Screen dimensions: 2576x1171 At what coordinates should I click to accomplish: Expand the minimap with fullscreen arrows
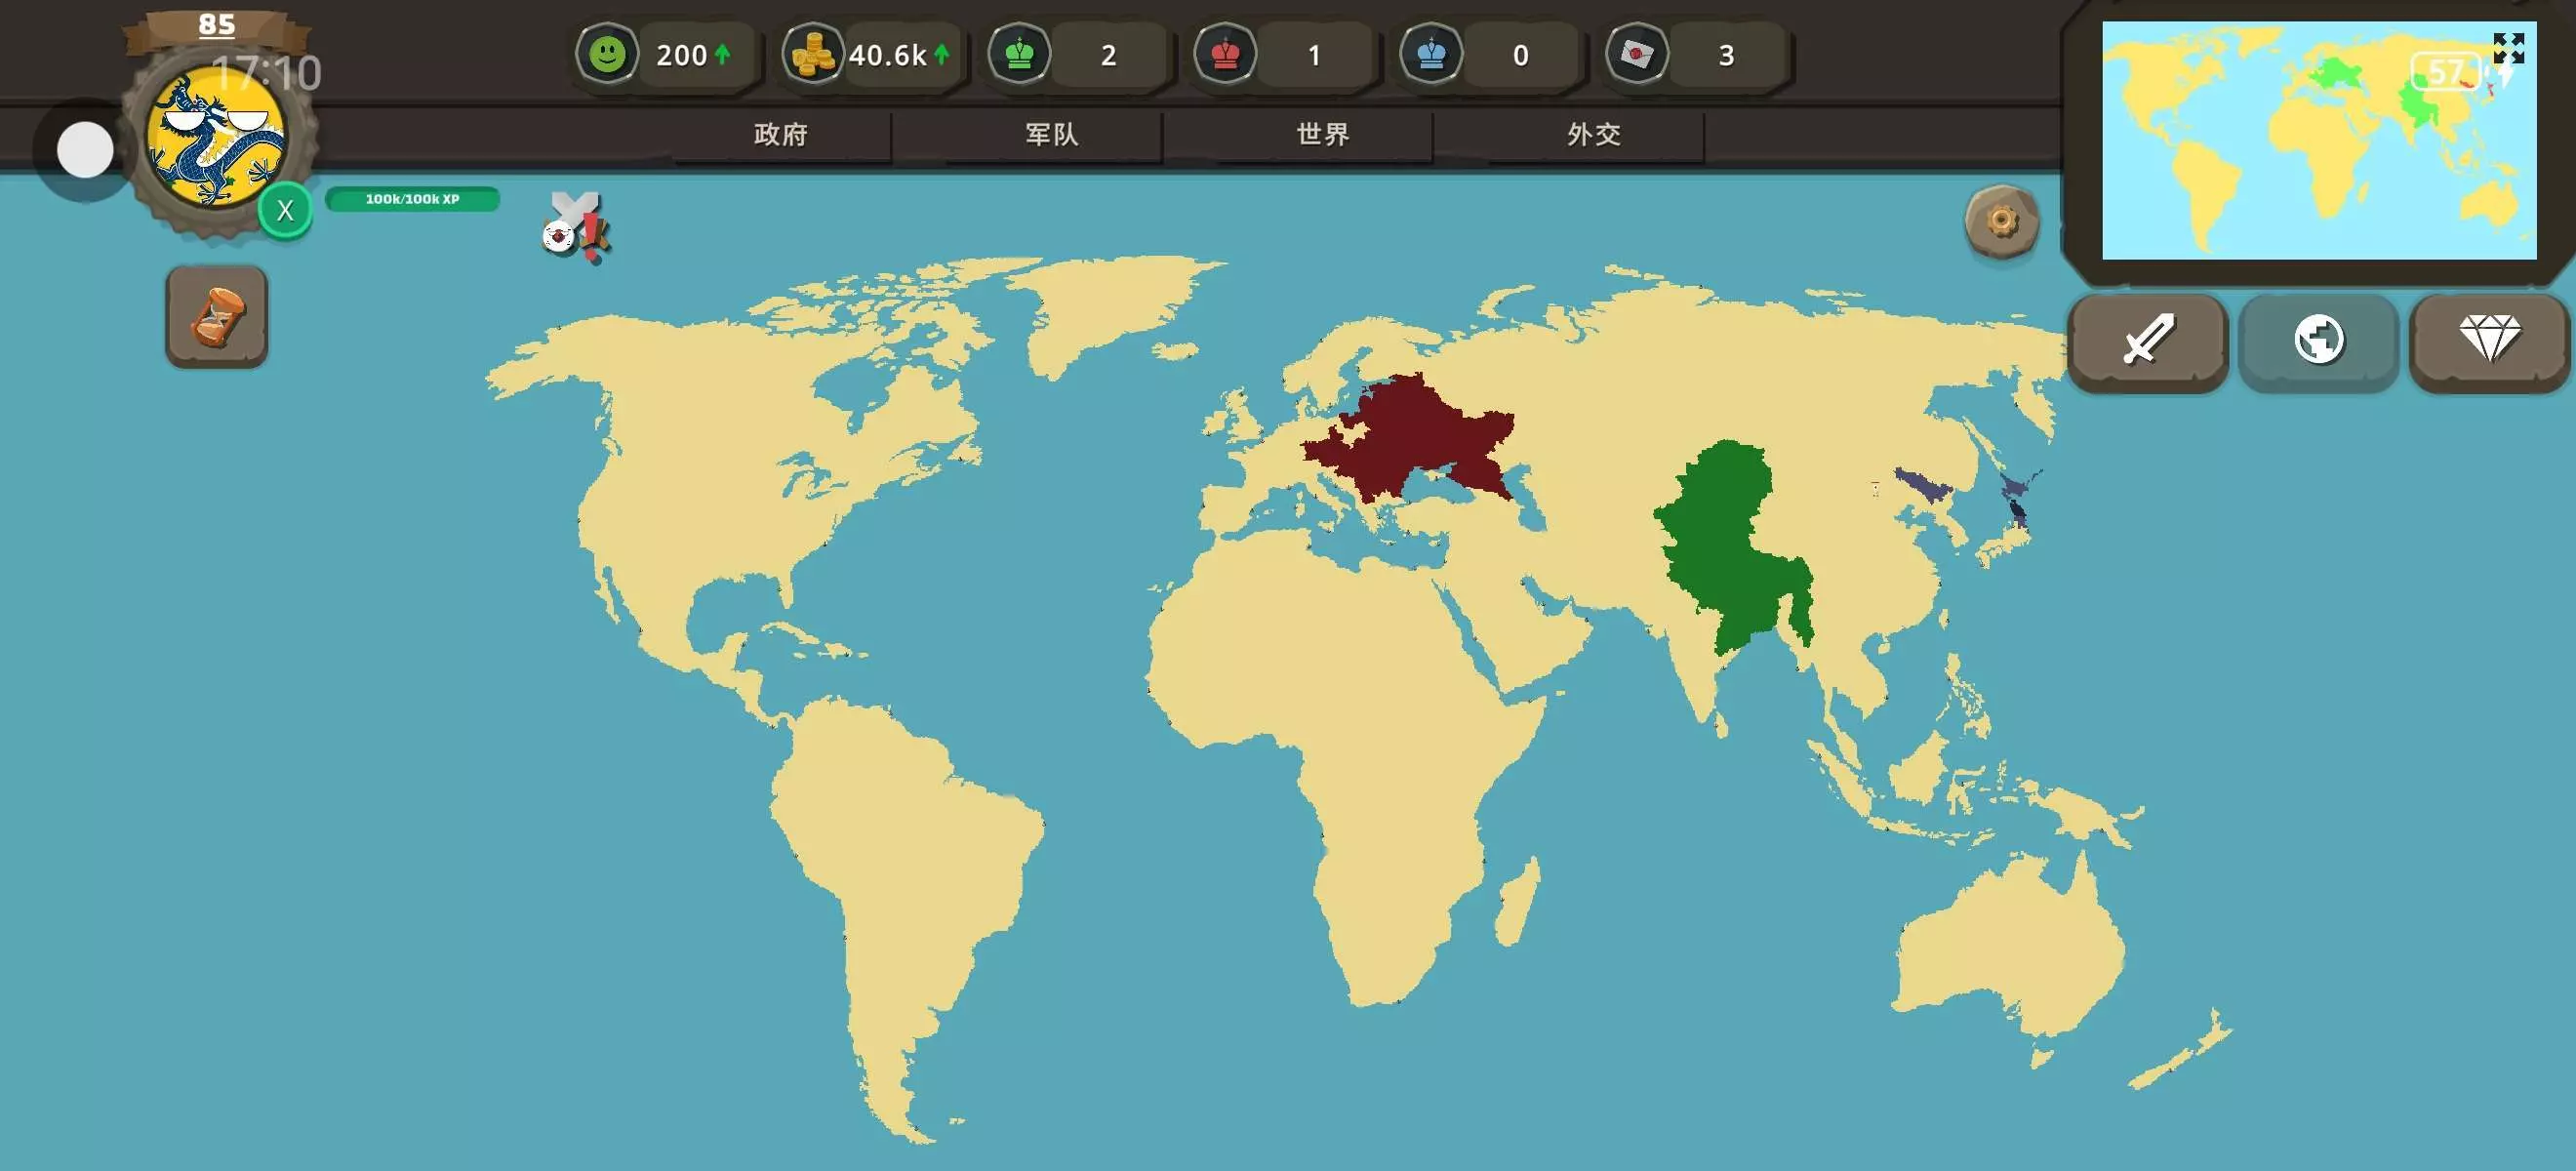pos(2508,47)
